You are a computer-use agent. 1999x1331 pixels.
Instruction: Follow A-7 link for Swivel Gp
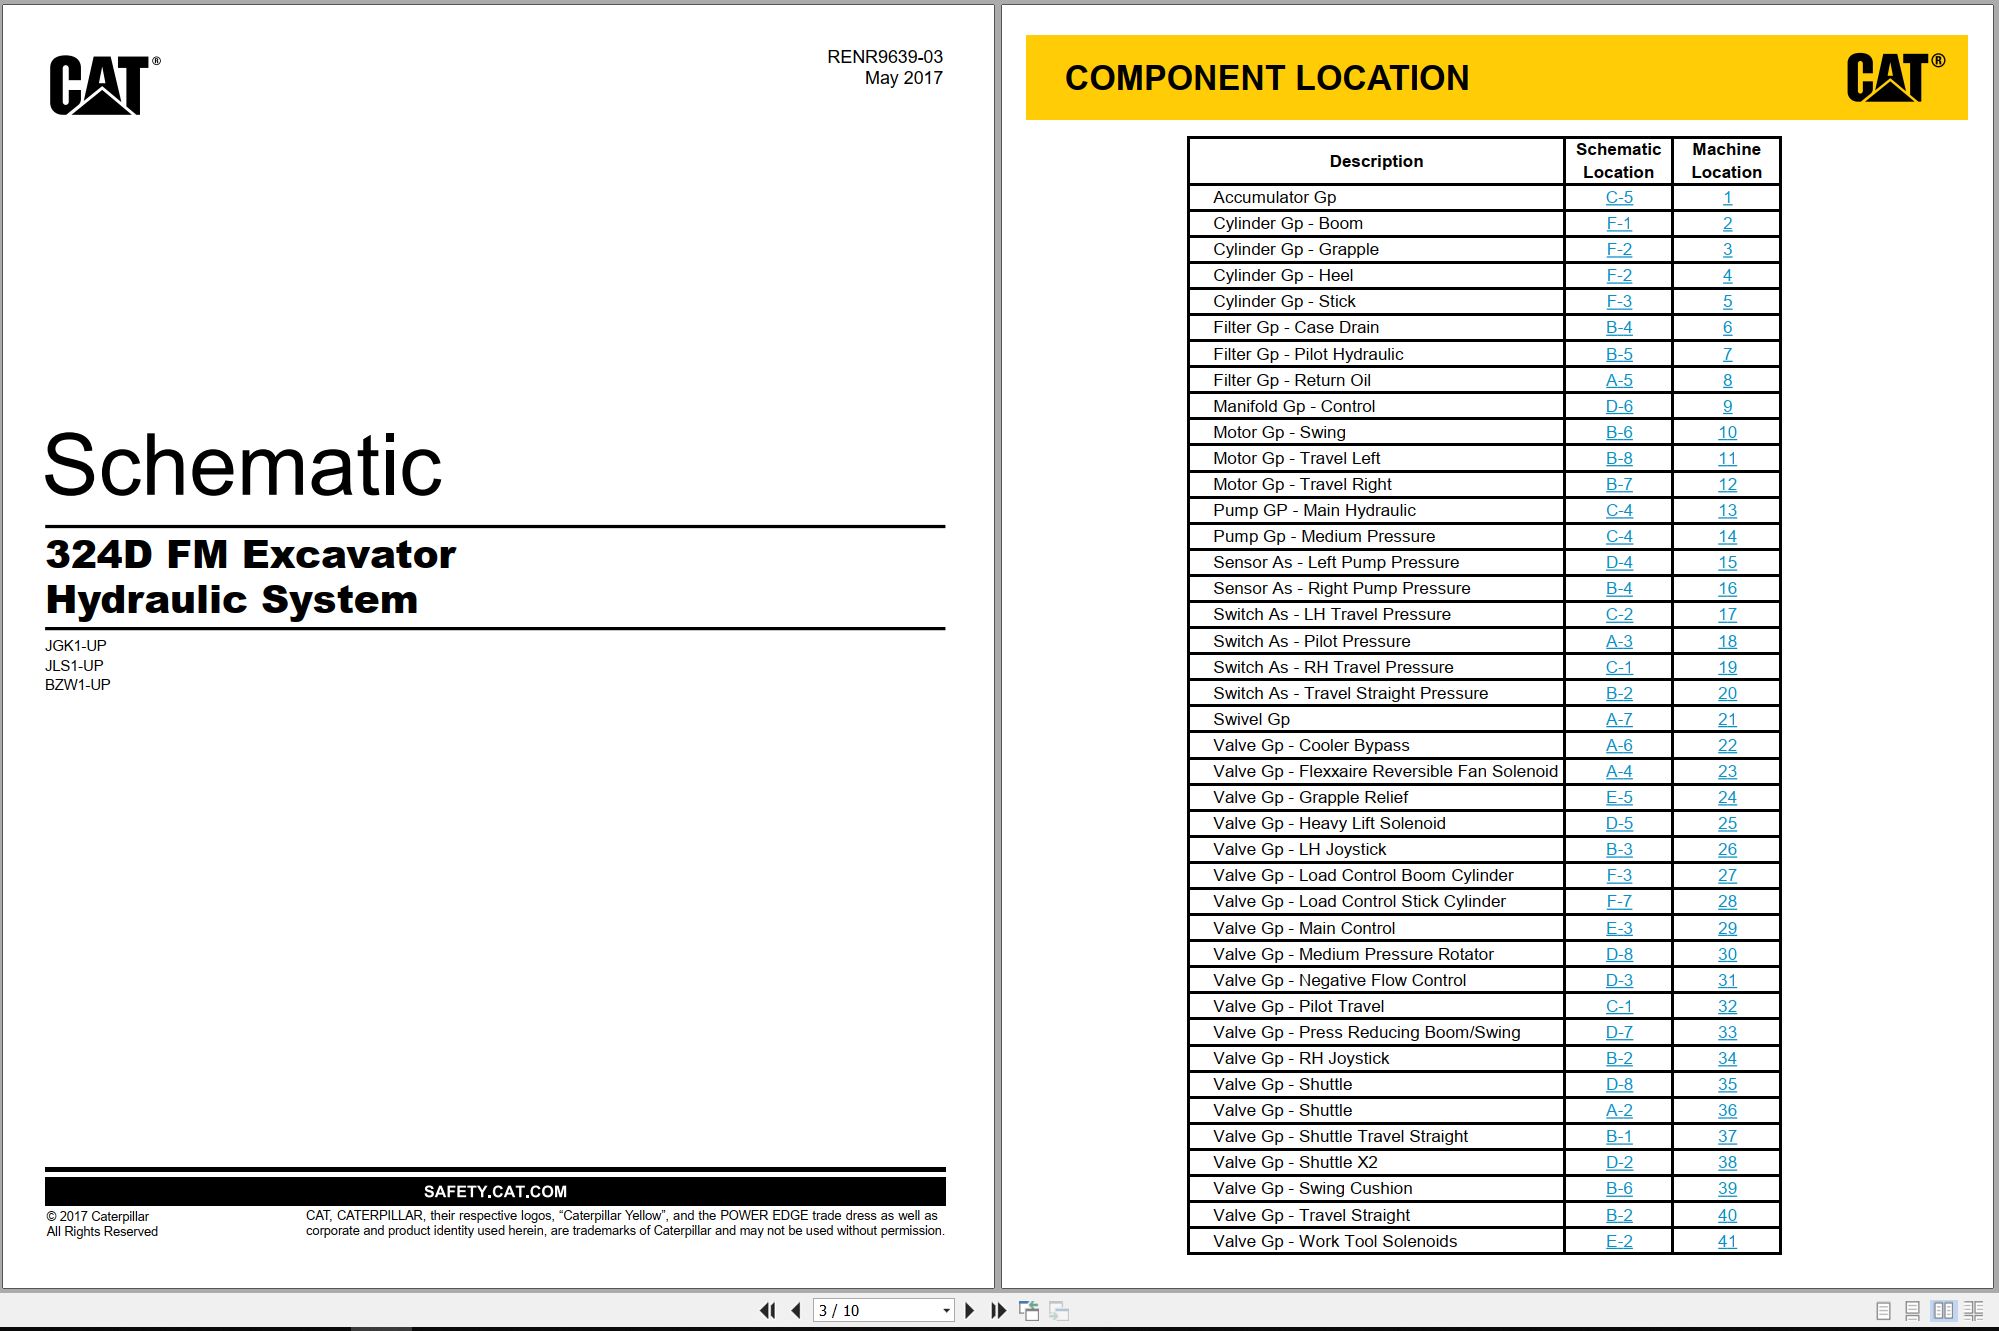click(1619, 719)
